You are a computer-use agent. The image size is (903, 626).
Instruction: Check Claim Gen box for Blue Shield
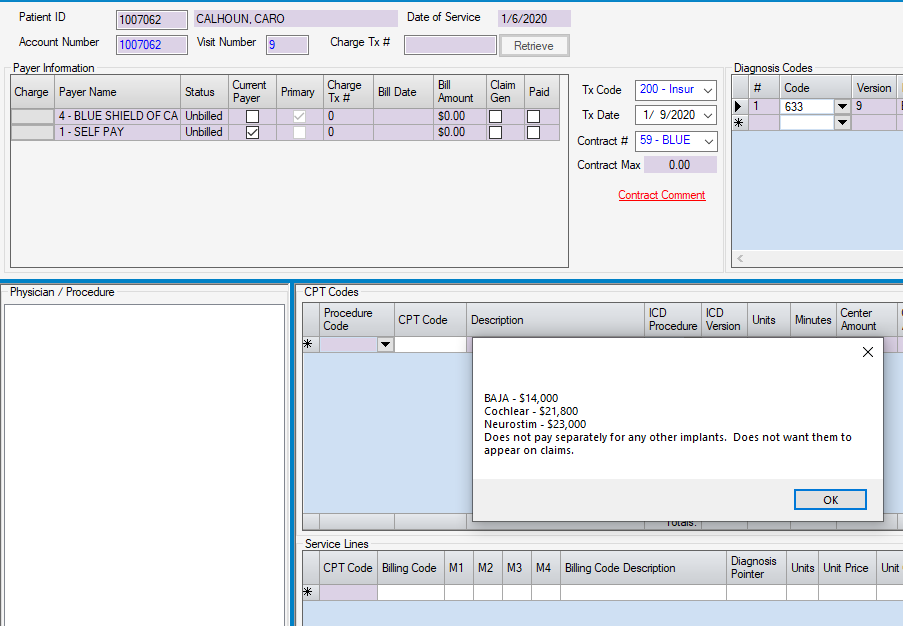495,116
